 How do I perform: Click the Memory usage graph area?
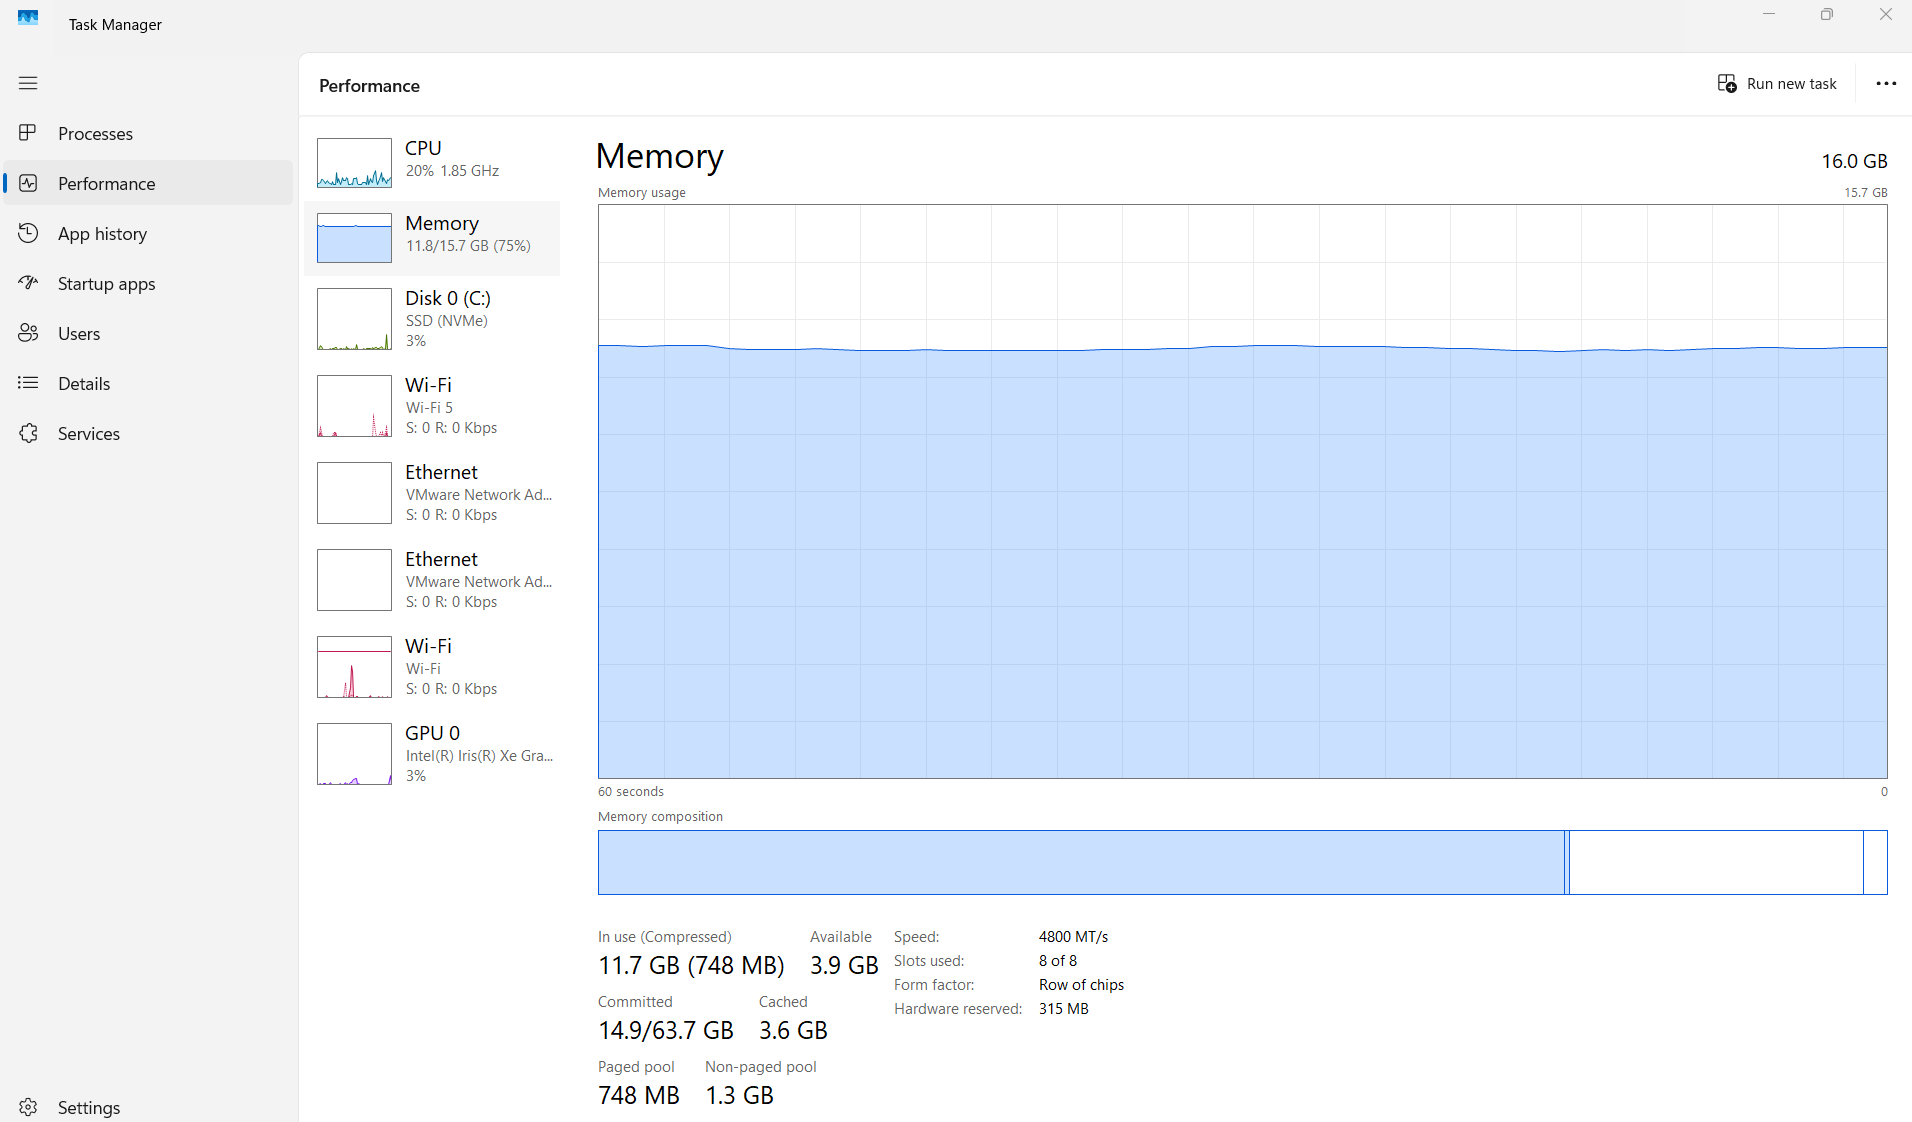pyautogui.click(x=1242, y=491)
